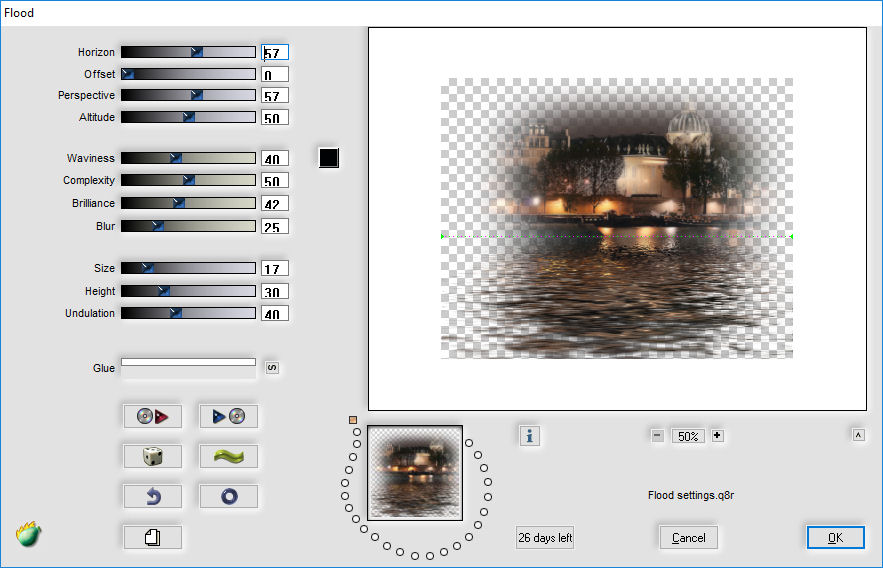Click the Offset value field
883x568 pixels.
[275, 74]
